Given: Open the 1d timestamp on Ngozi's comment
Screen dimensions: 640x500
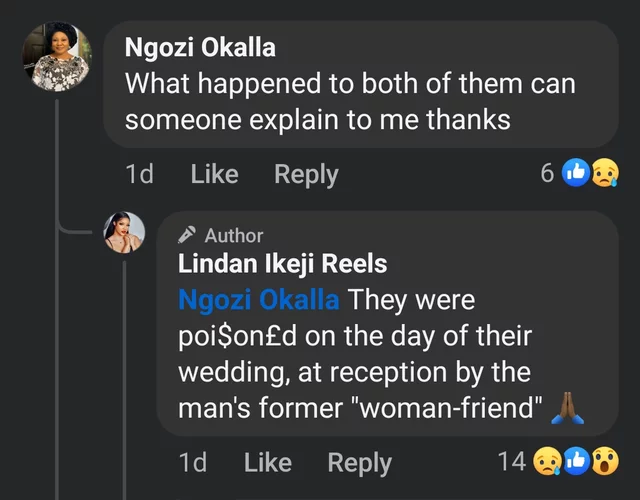Looking at the screenshot, I should coord(140,174).
